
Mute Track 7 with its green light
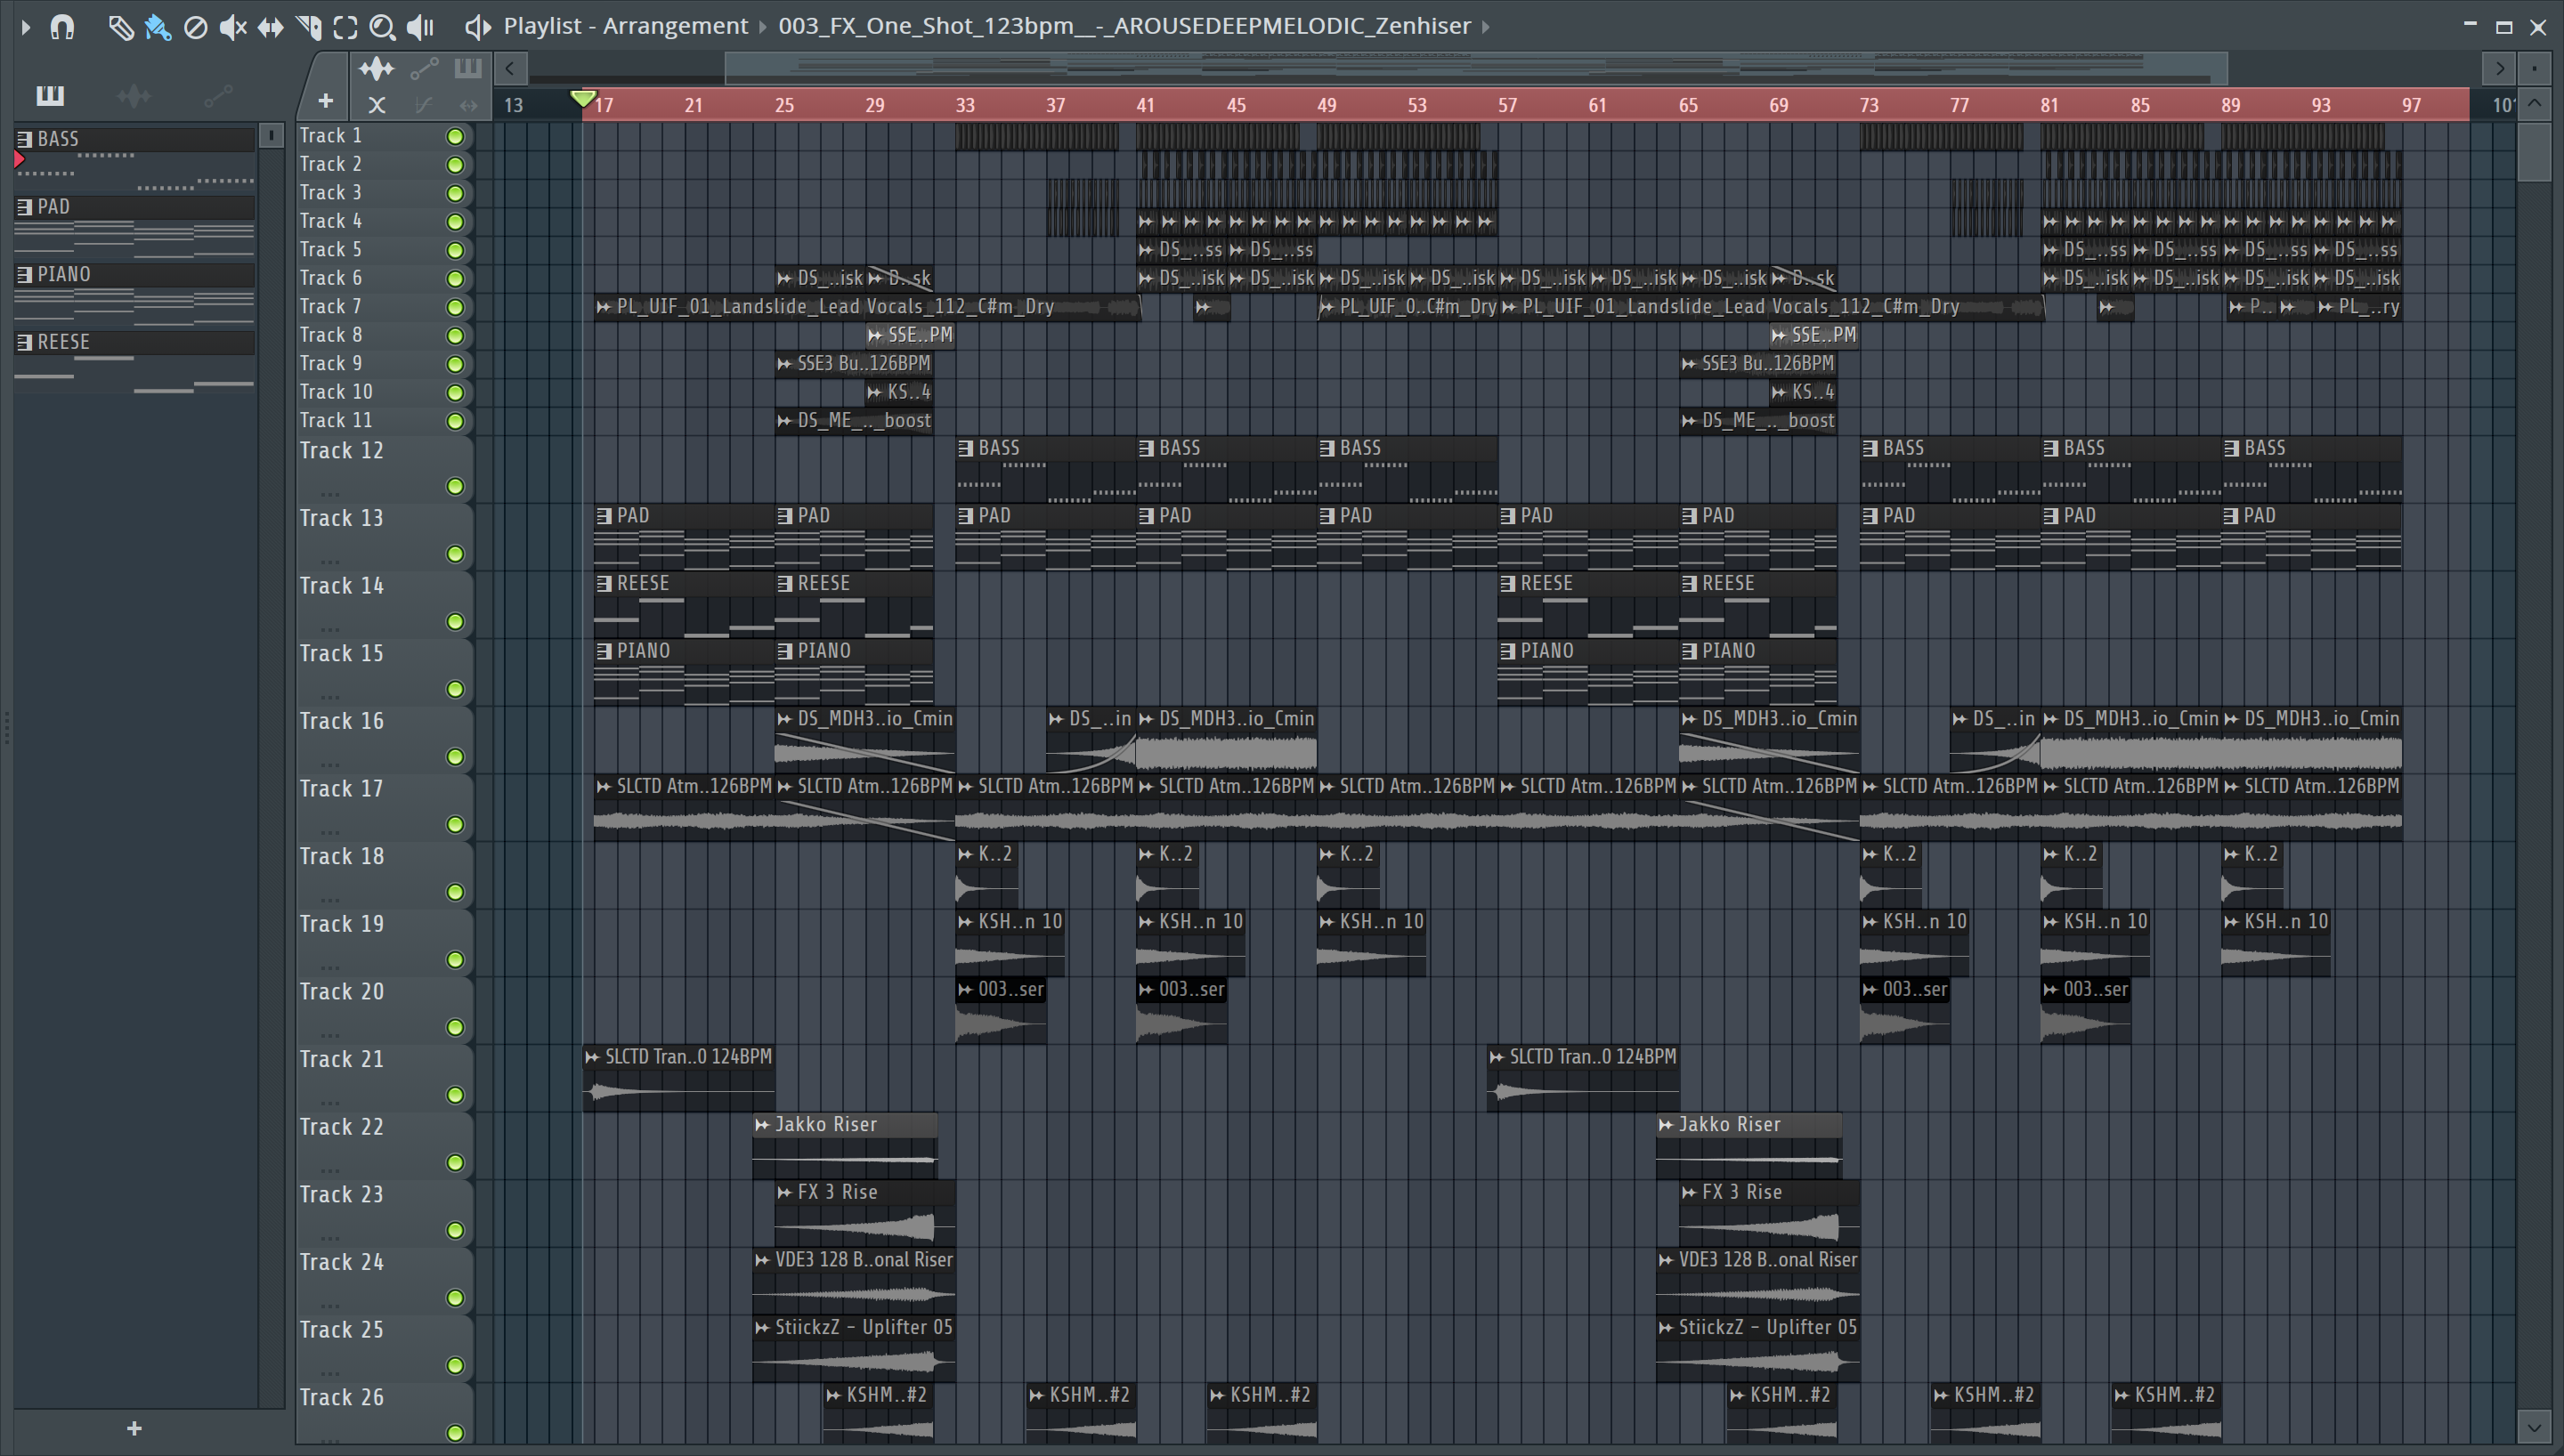455,308
